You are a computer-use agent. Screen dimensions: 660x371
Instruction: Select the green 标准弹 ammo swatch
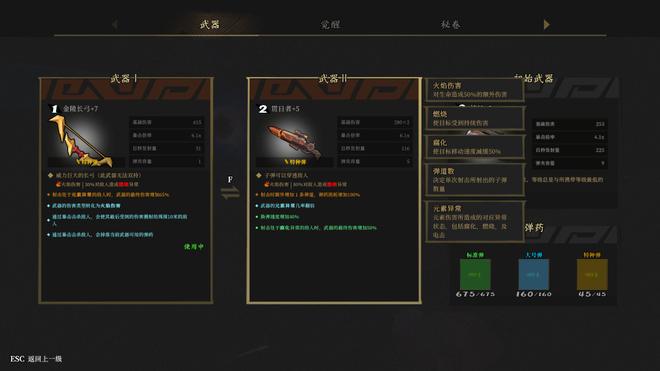(x=475, y=275)
